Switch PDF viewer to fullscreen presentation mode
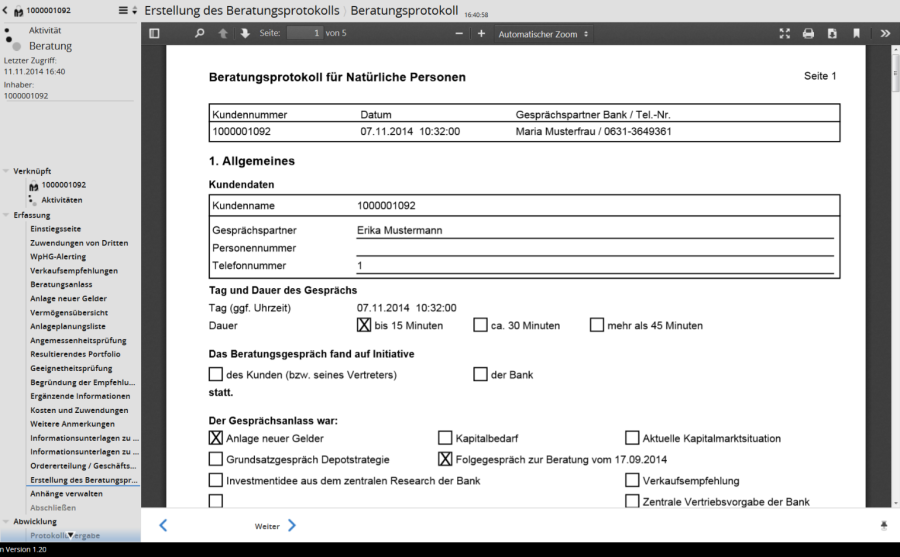The height and width of the screenshot is (557, 900). [x=785, y=33]
